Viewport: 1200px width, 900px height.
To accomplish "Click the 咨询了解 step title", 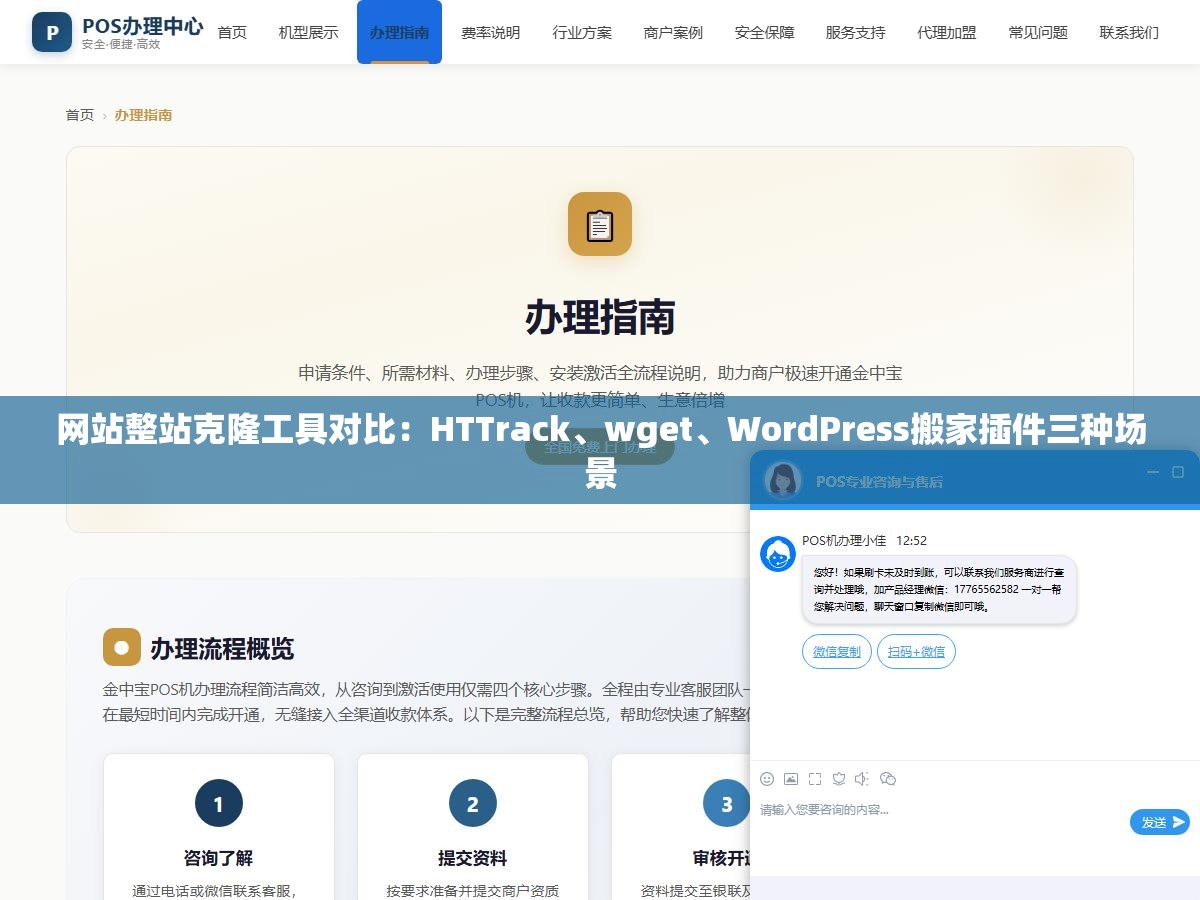I will point(219,858).
